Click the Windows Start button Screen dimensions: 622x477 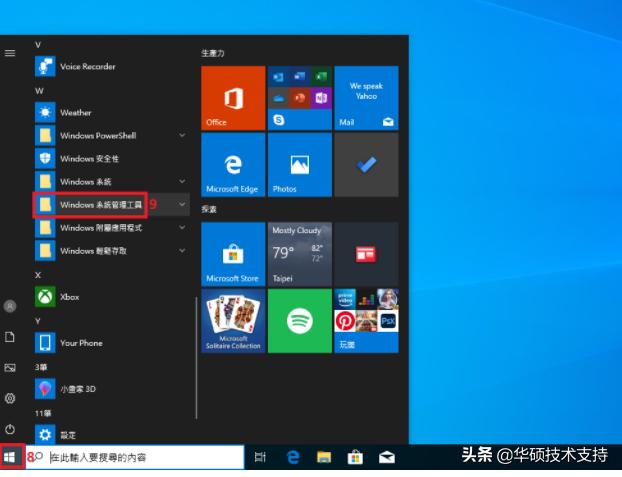(10, 457)
